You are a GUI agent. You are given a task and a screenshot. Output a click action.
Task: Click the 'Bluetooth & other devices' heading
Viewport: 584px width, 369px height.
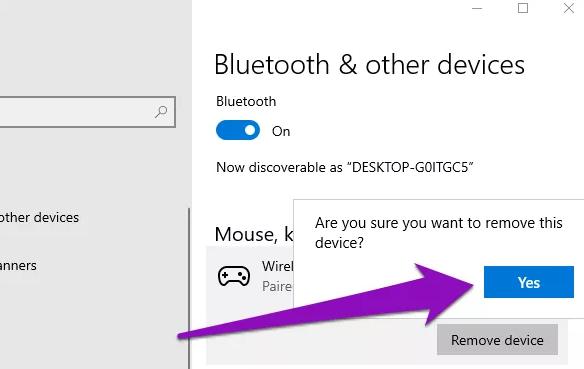tap(369, 64)
